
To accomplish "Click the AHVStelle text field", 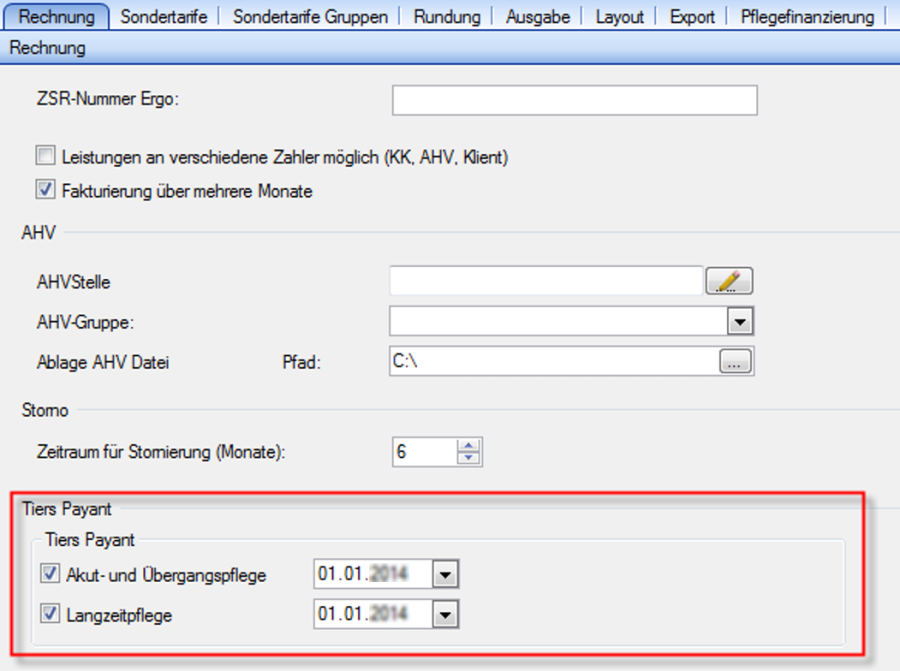I will (546, 281).
